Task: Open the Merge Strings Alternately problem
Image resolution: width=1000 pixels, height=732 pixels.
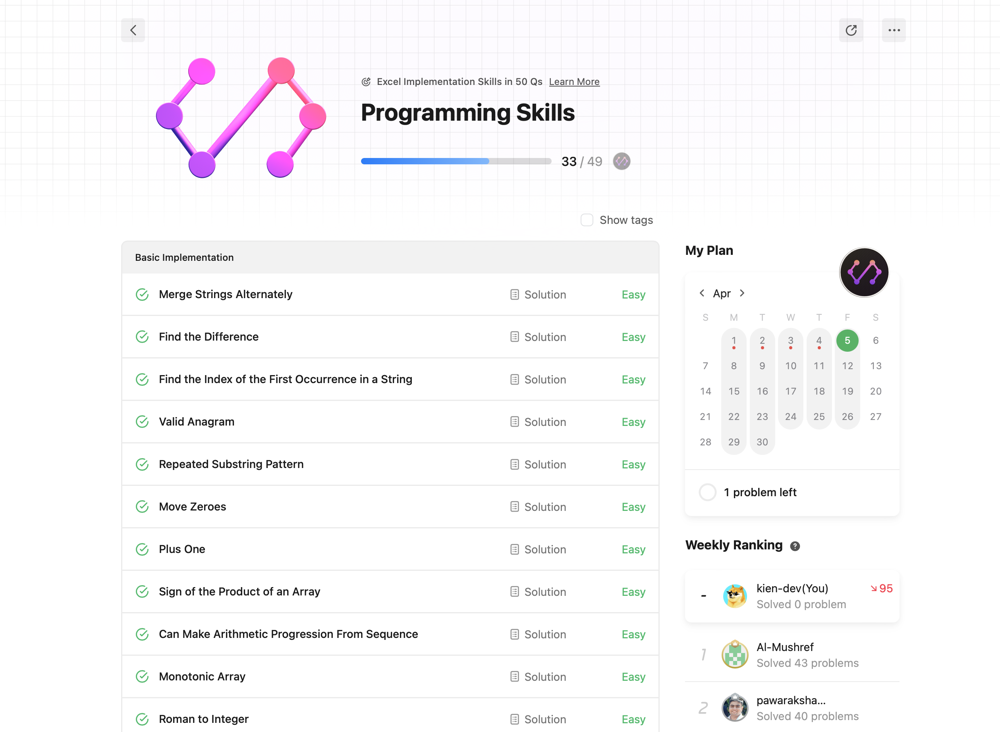Action: point(226,295)
